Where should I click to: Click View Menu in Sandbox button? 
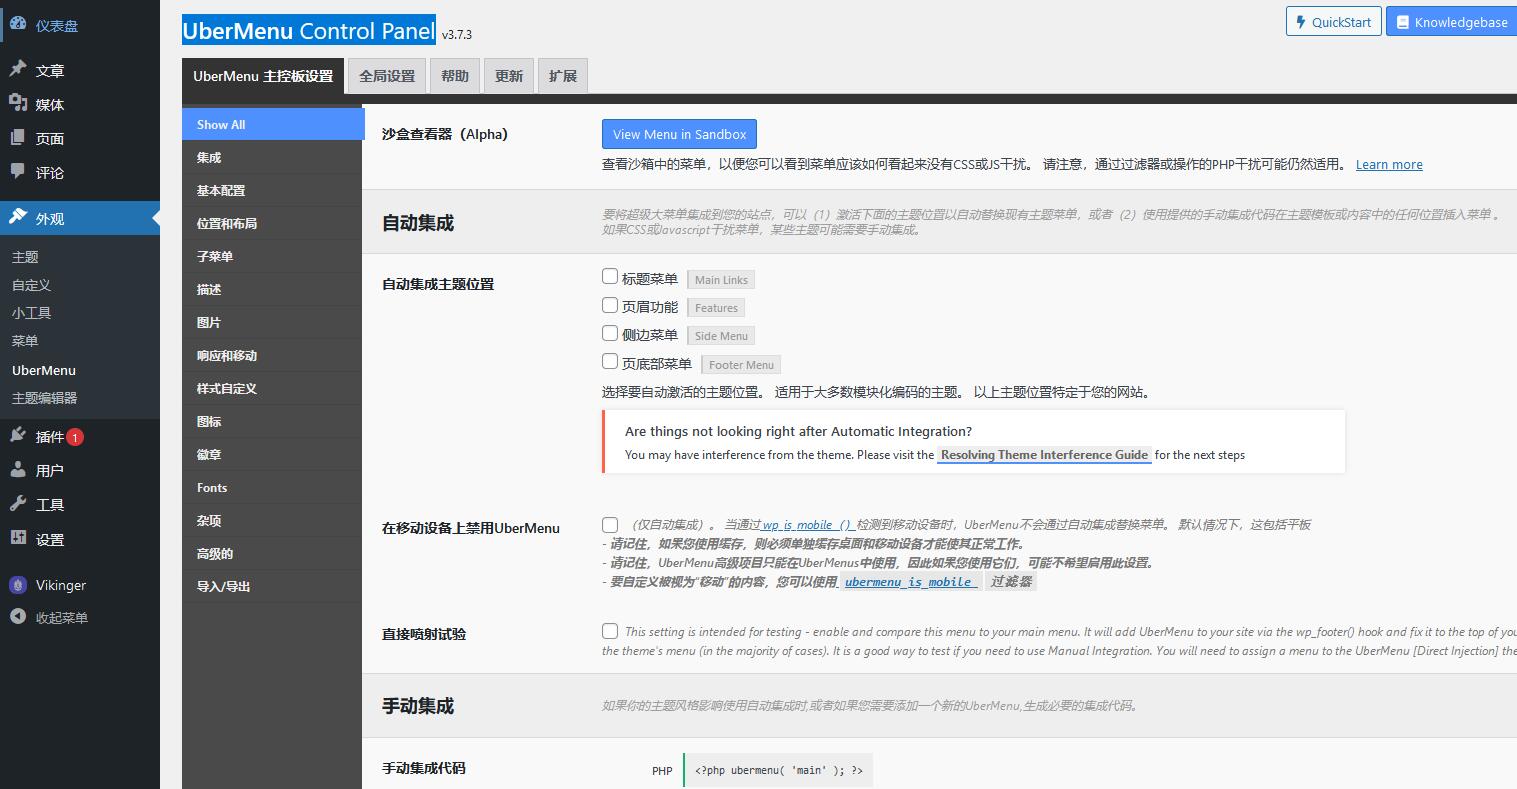[x=679, y=134]
